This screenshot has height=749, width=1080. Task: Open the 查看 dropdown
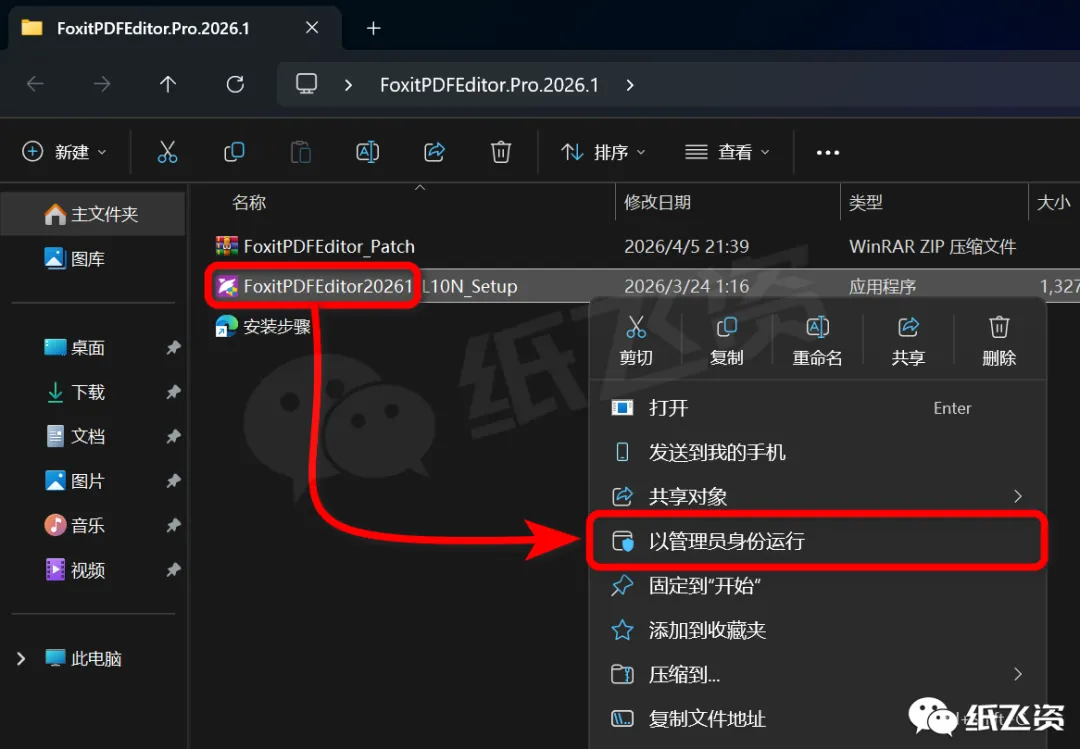pyautogui.click(x=727, y=152)
